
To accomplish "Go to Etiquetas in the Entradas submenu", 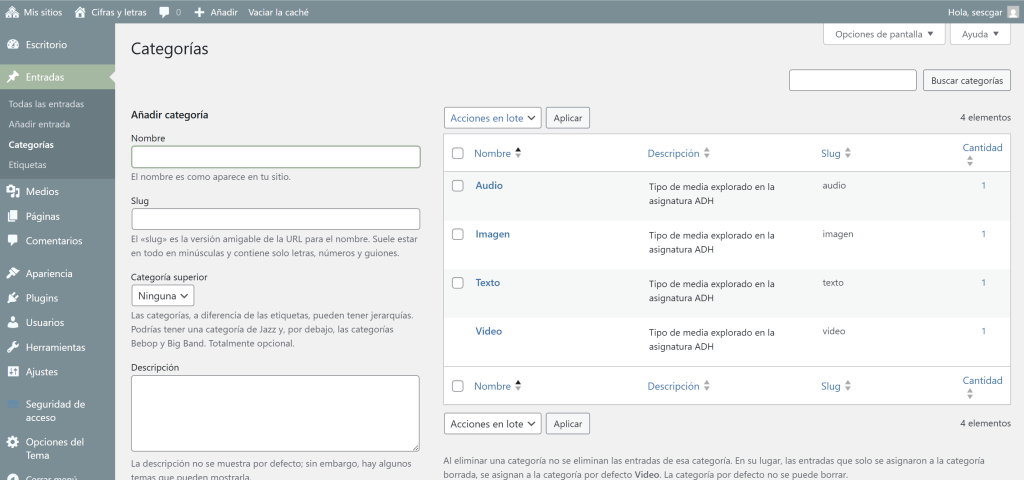I will coord(27,164).
